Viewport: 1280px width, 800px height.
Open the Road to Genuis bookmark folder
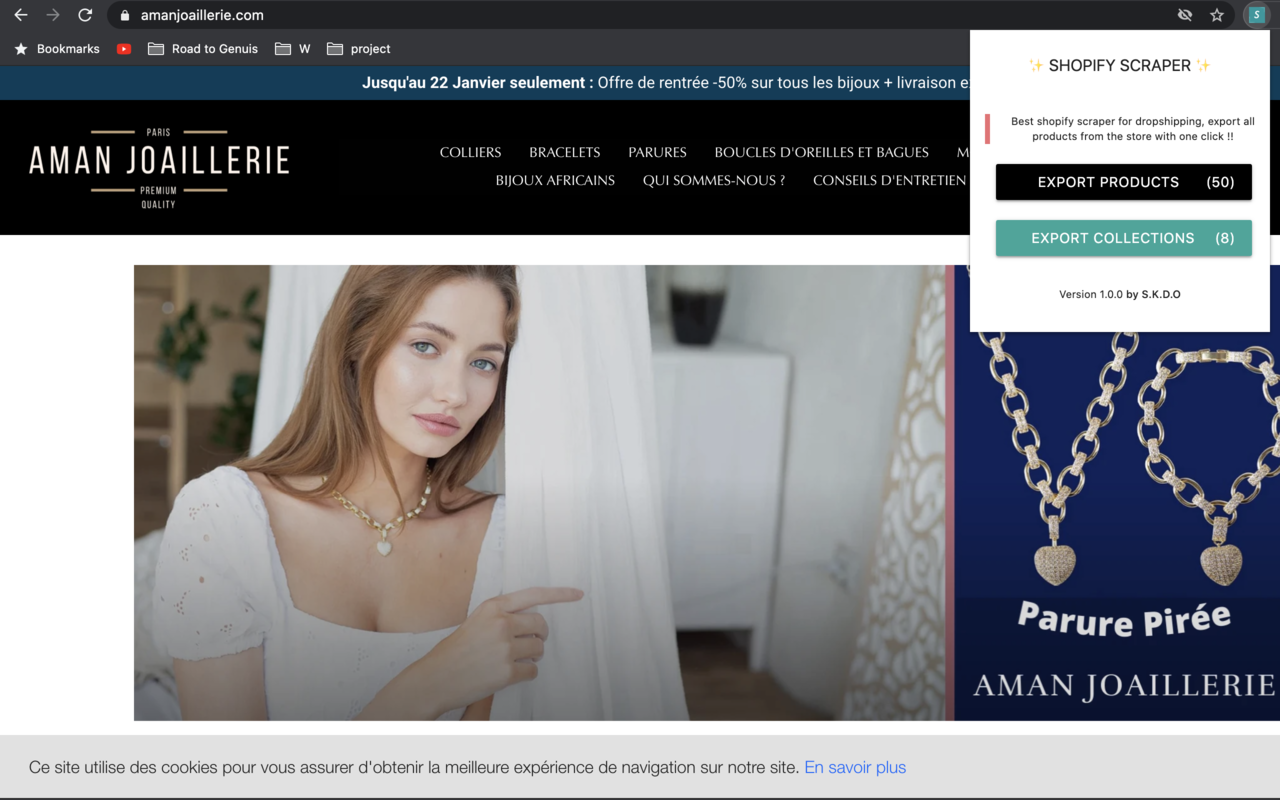203,48
